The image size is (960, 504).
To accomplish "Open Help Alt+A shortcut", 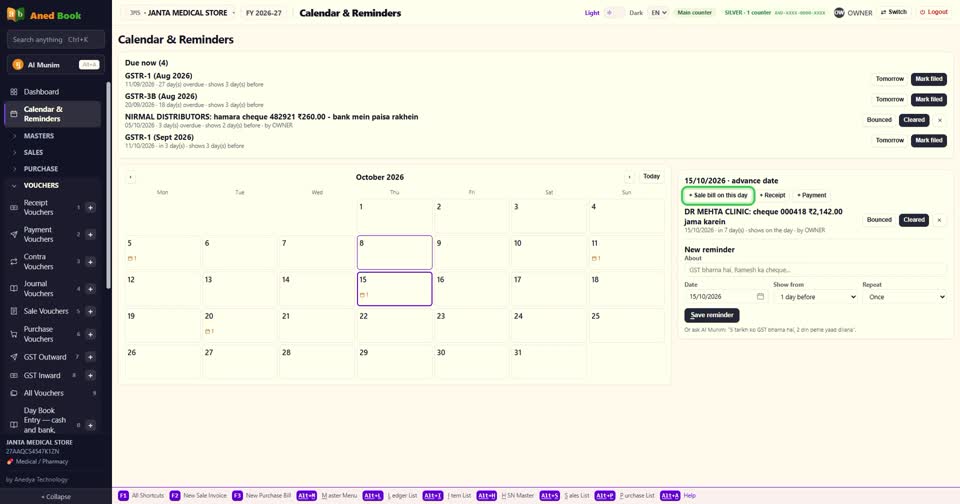I will pos(678,495).
